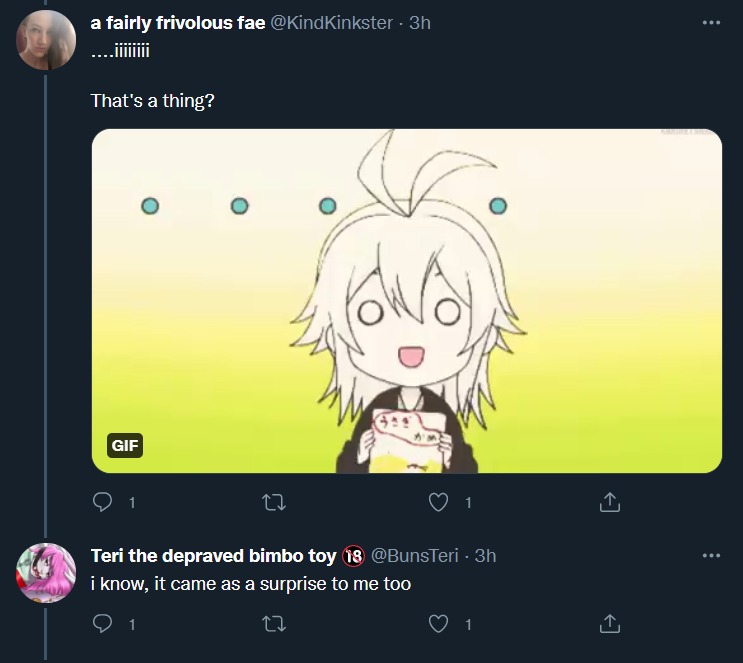Like the "That's a thing?" tweet
The width and height of the screenshot is (743, 663).
click(438, 502)
